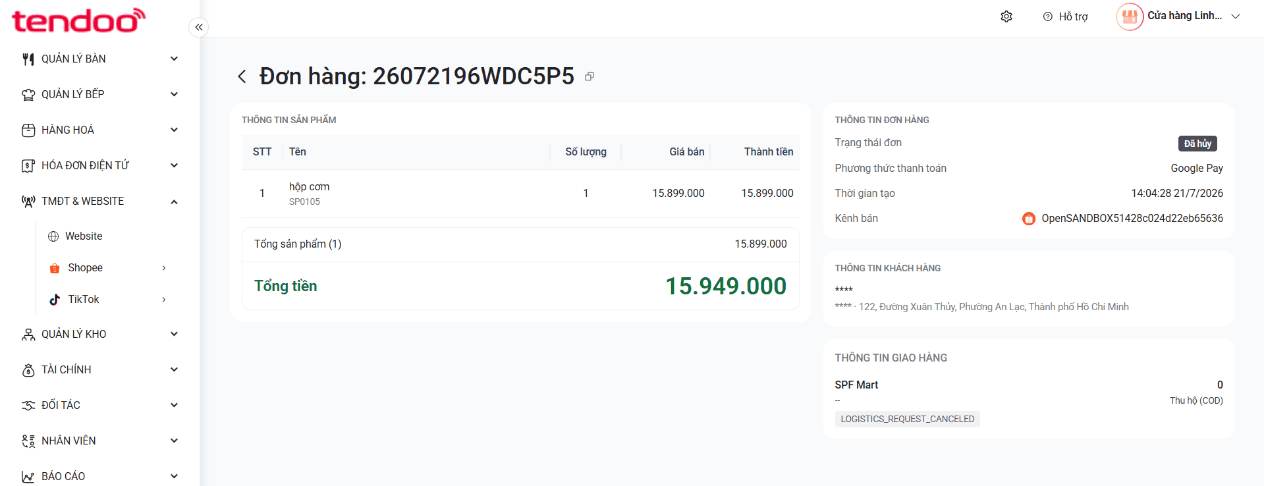
Task: Click the TikTok icon in the sidebar
Action: point(55,299)
